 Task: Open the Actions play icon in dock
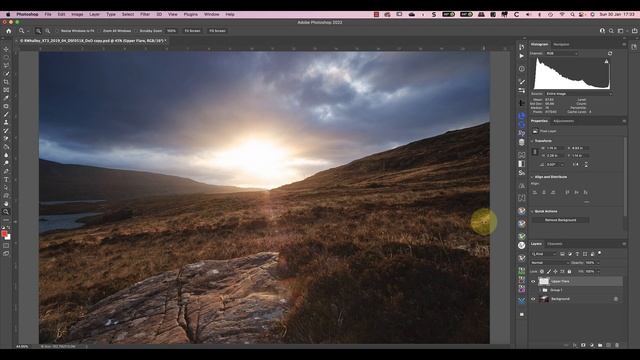[522, 56]
